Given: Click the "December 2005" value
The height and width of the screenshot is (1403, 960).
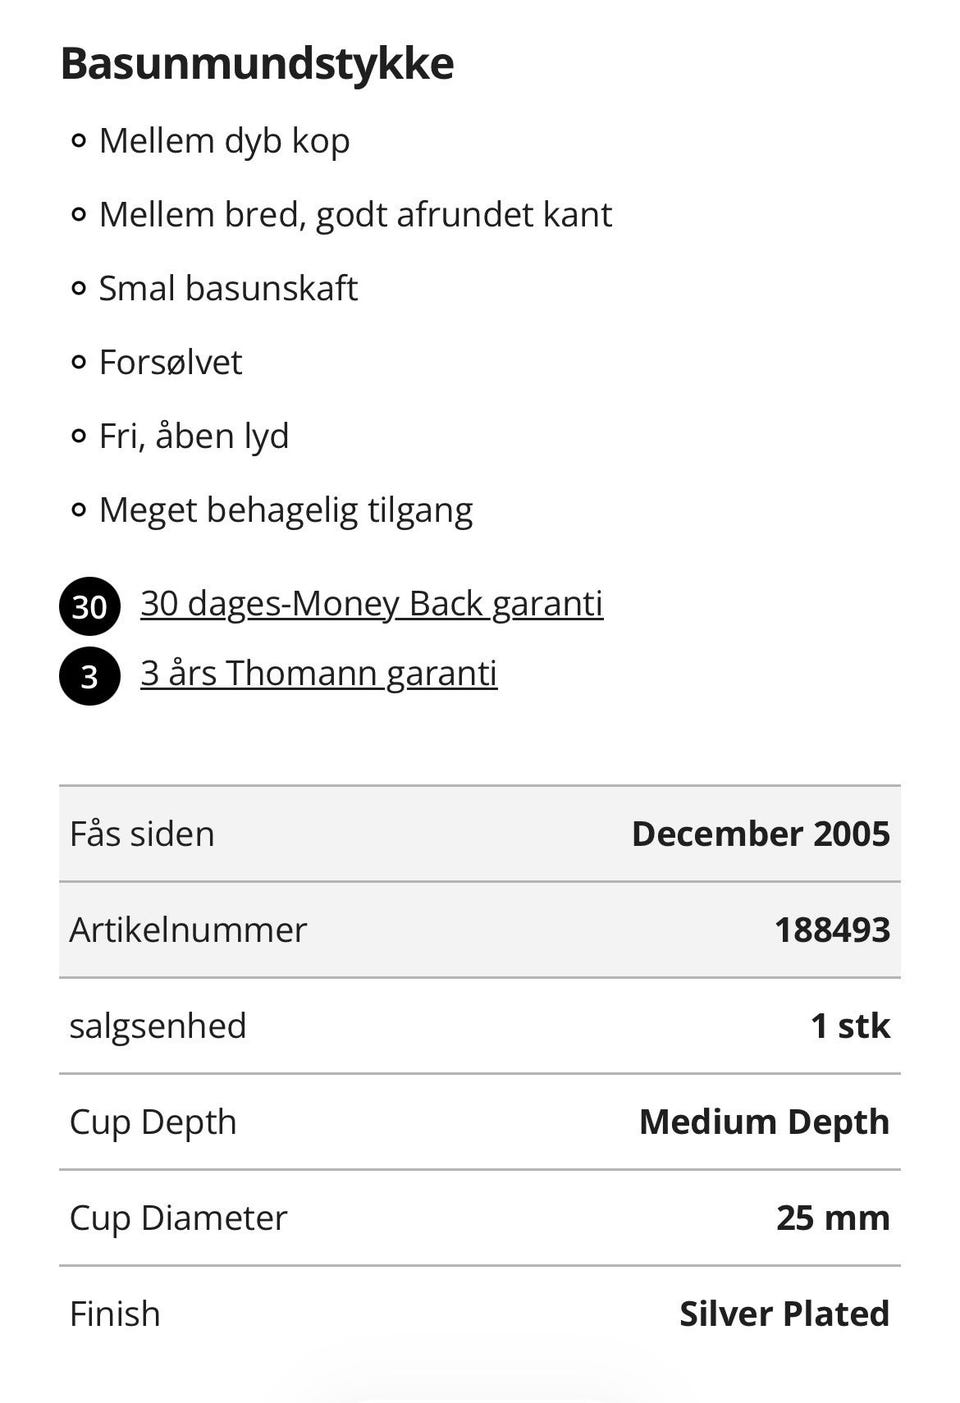Looking at the screenshot, I should pos(760,834).
